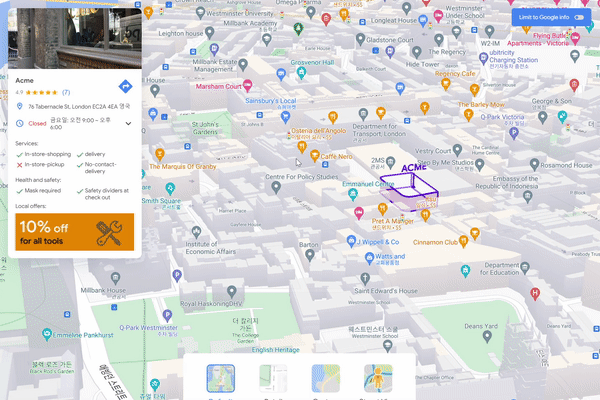Expand the opening hours chevron
The image size is (600, 400).
(128, 123)
